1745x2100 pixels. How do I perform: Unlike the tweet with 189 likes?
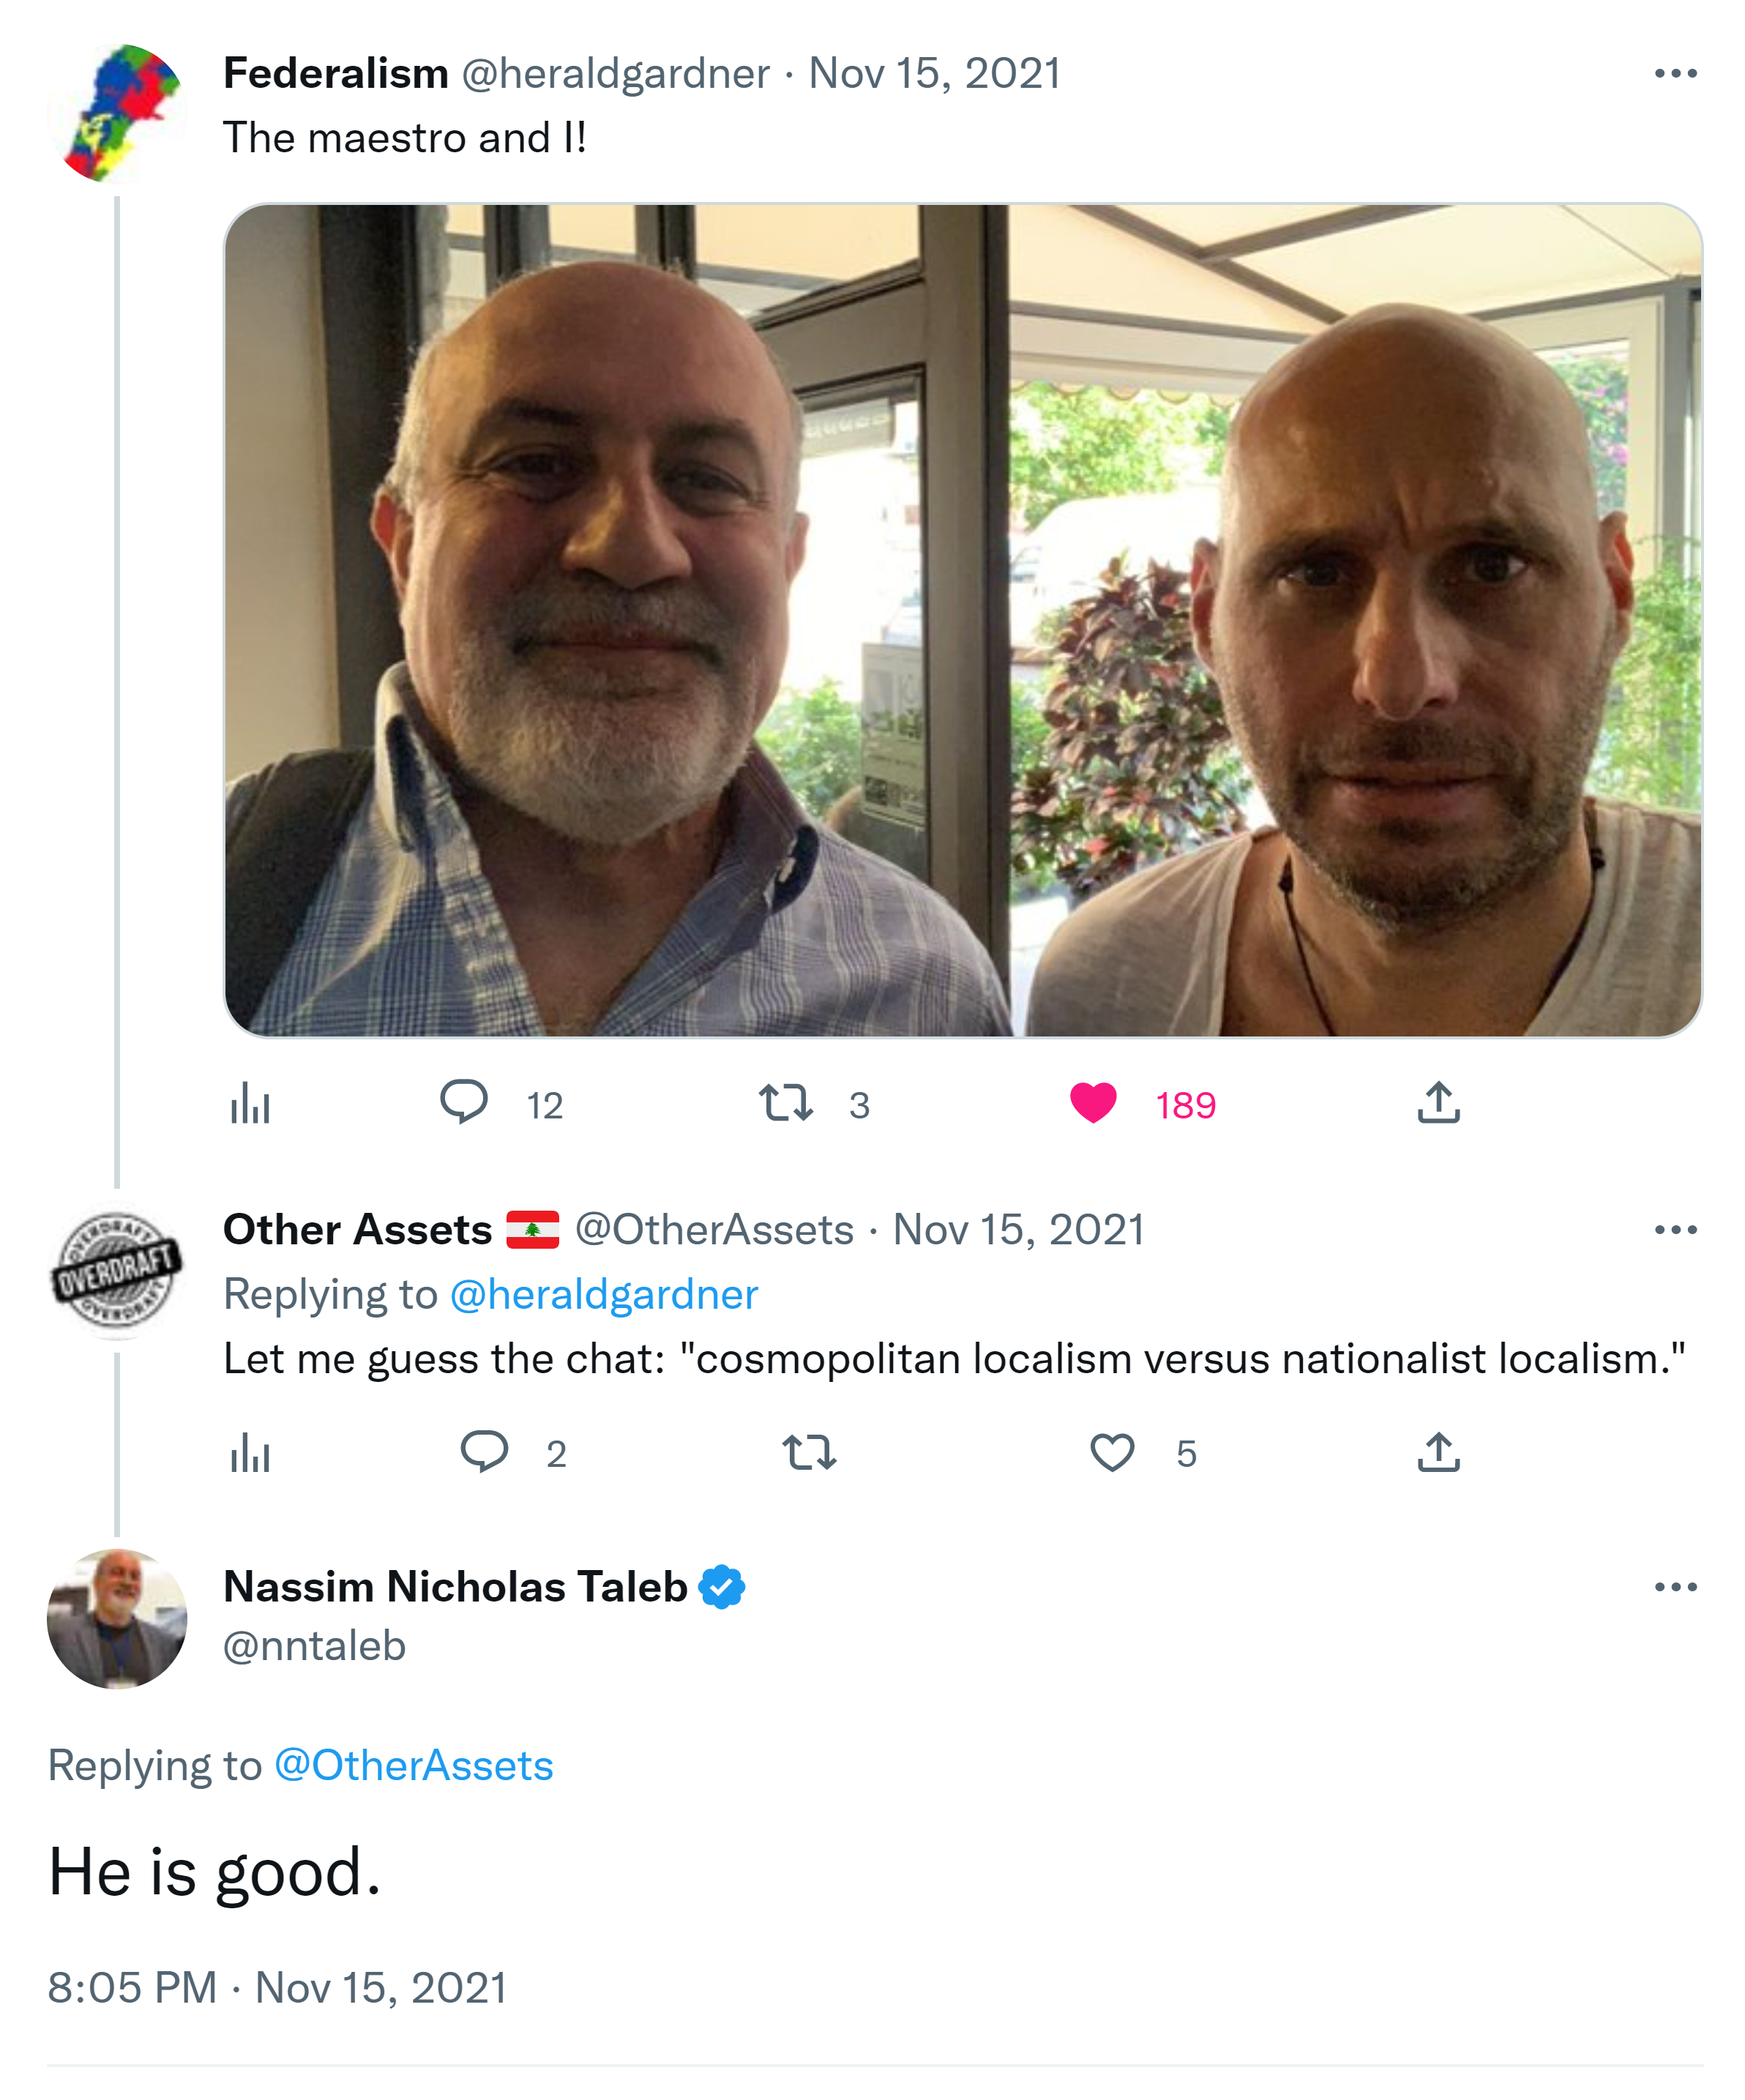click(x=1093, y=1103)
